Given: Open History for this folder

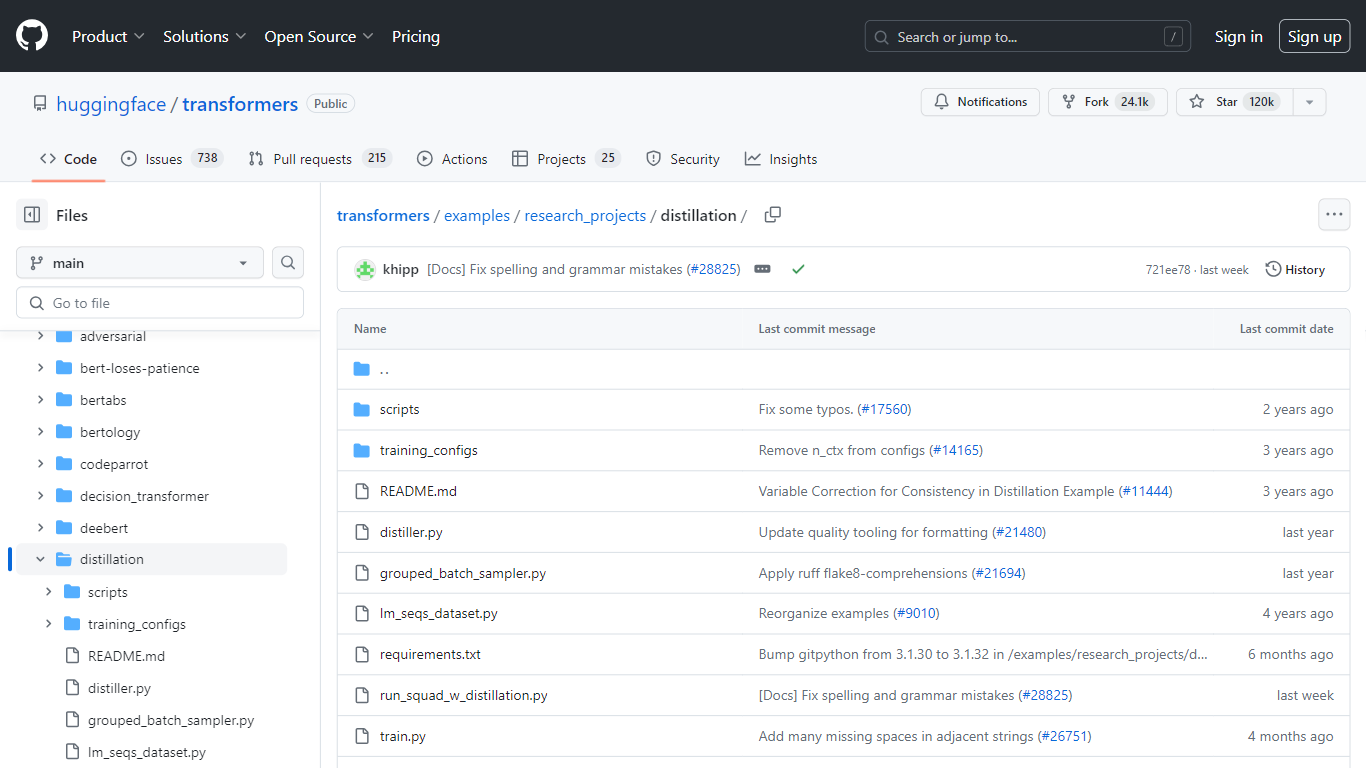Looking at the screenshot, I should click(x=1295, y=269).
